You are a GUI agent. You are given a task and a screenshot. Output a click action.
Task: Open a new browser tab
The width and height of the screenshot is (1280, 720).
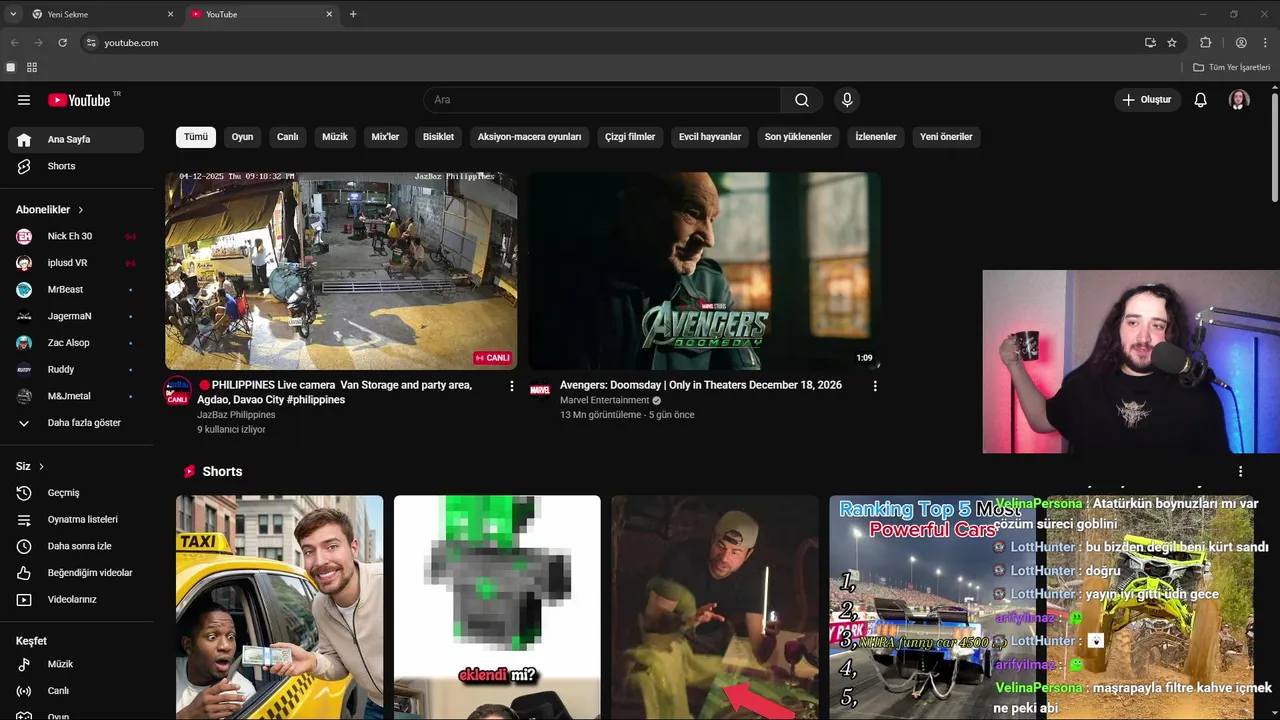[353, 15]
